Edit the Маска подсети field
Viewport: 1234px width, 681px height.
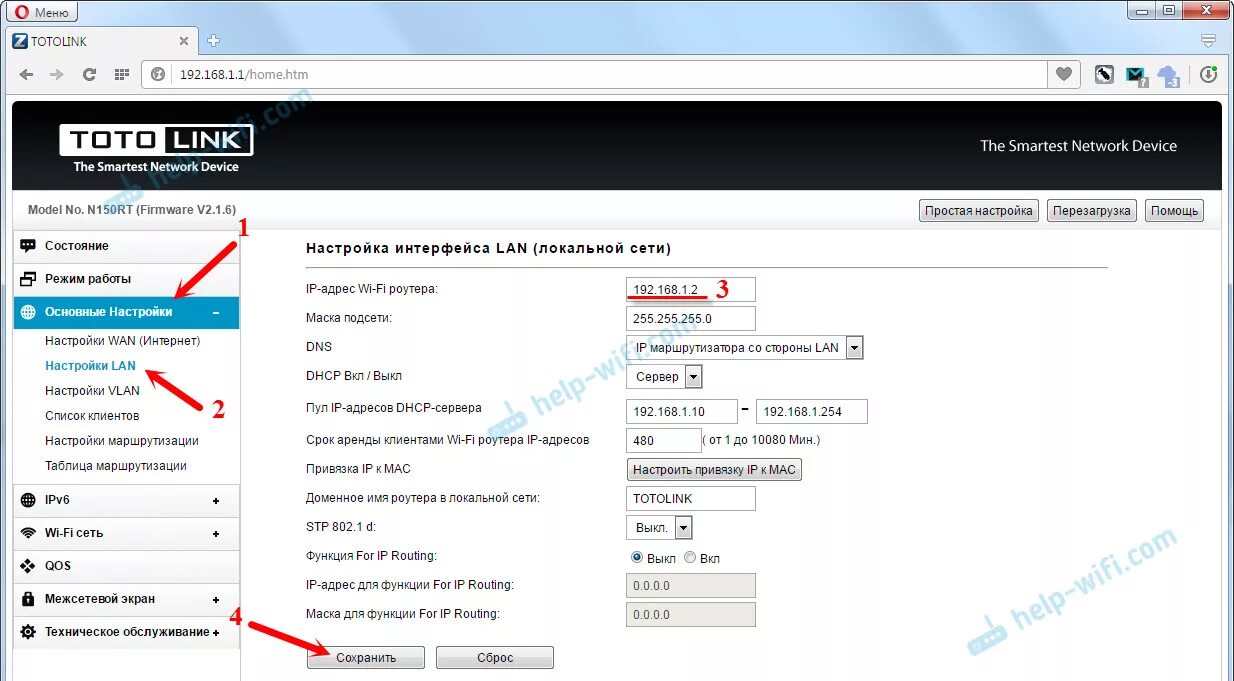691,319
